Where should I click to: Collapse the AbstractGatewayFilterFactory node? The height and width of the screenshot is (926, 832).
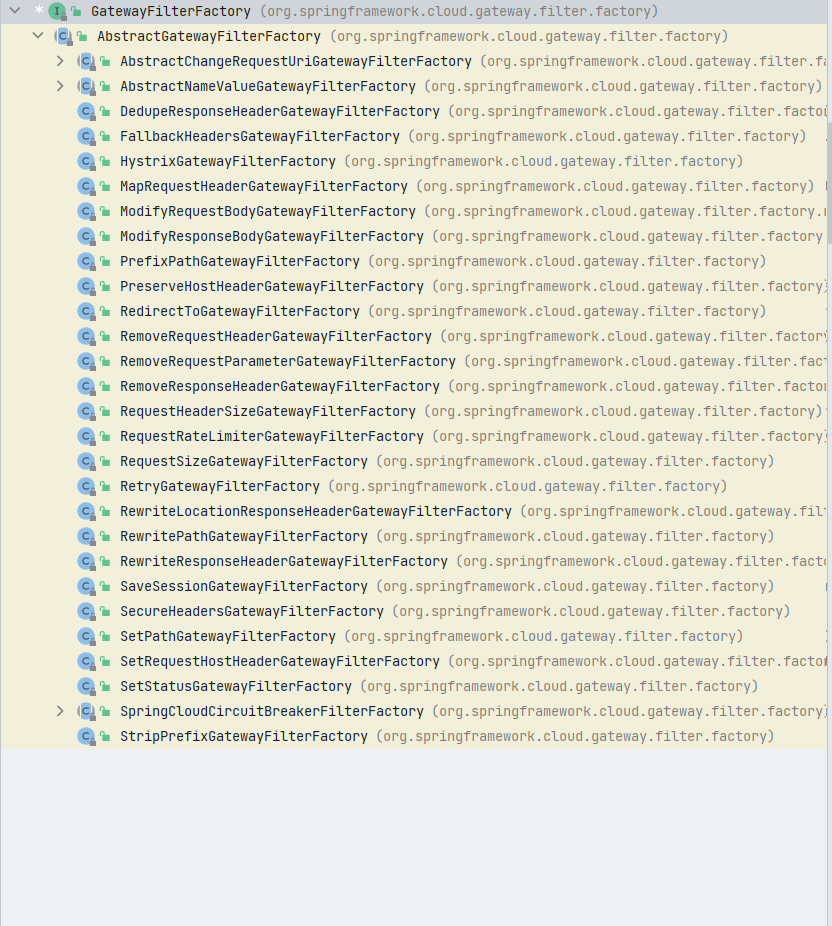pos(38,35)
